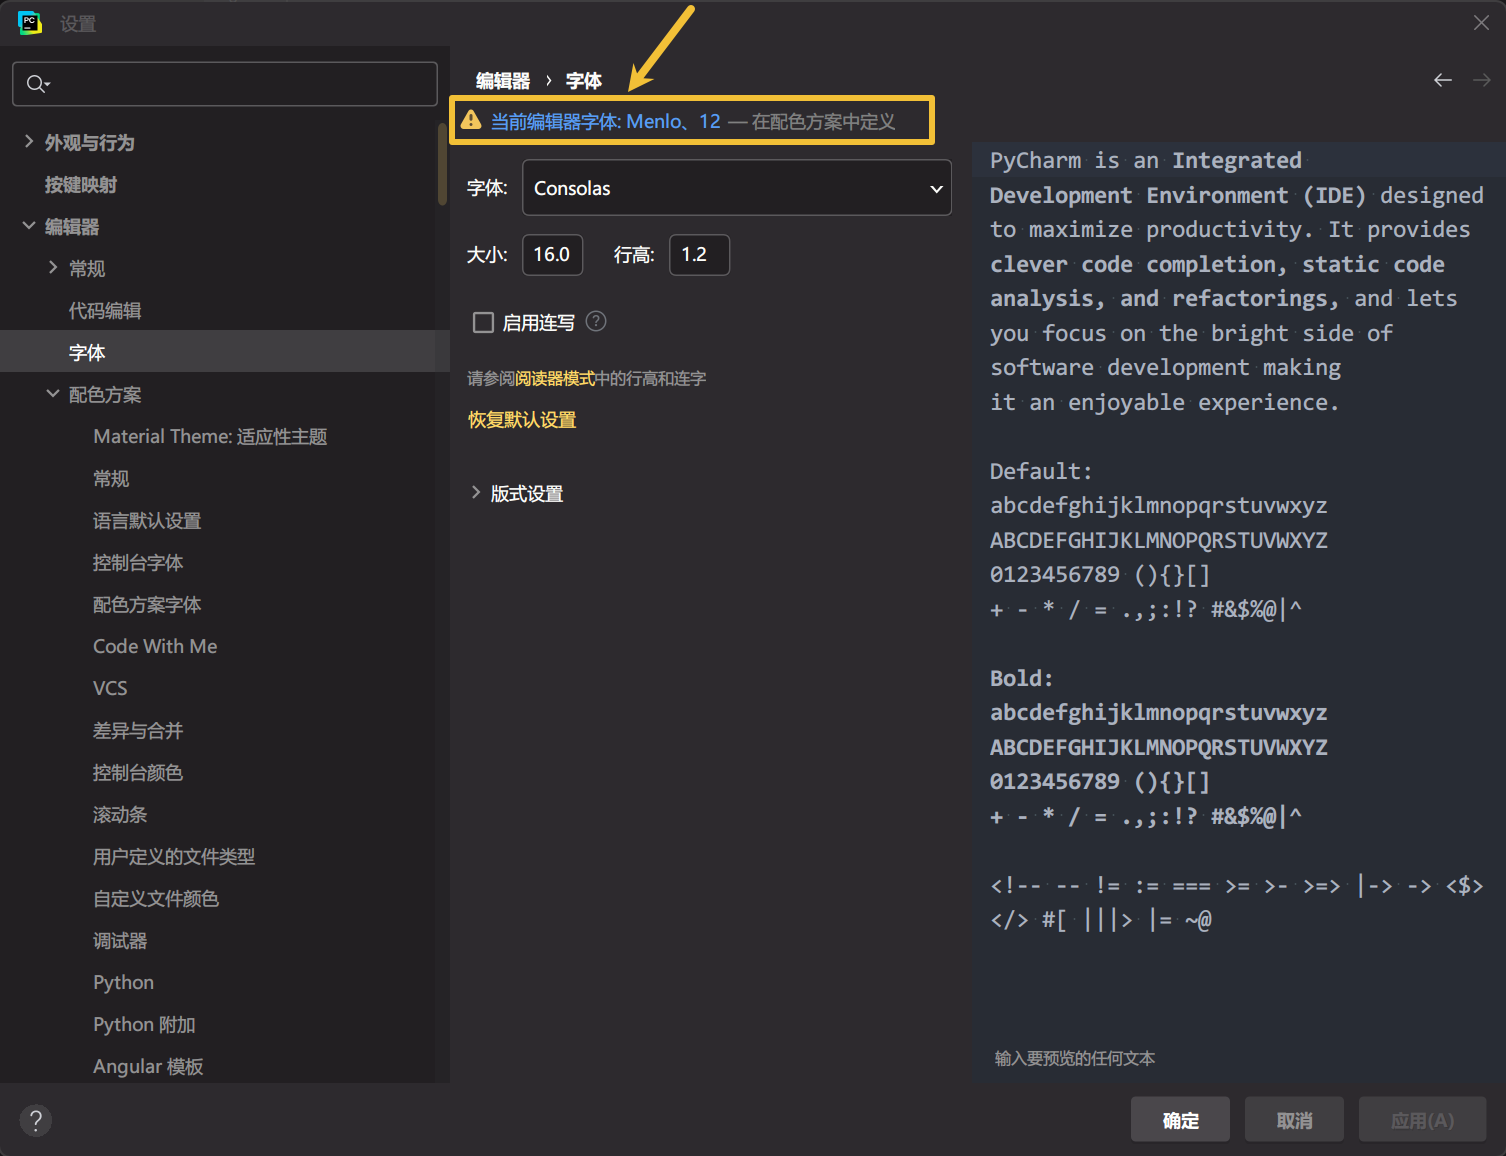Click the 编辑器 breadcrumb at the top

pos(503,81)
